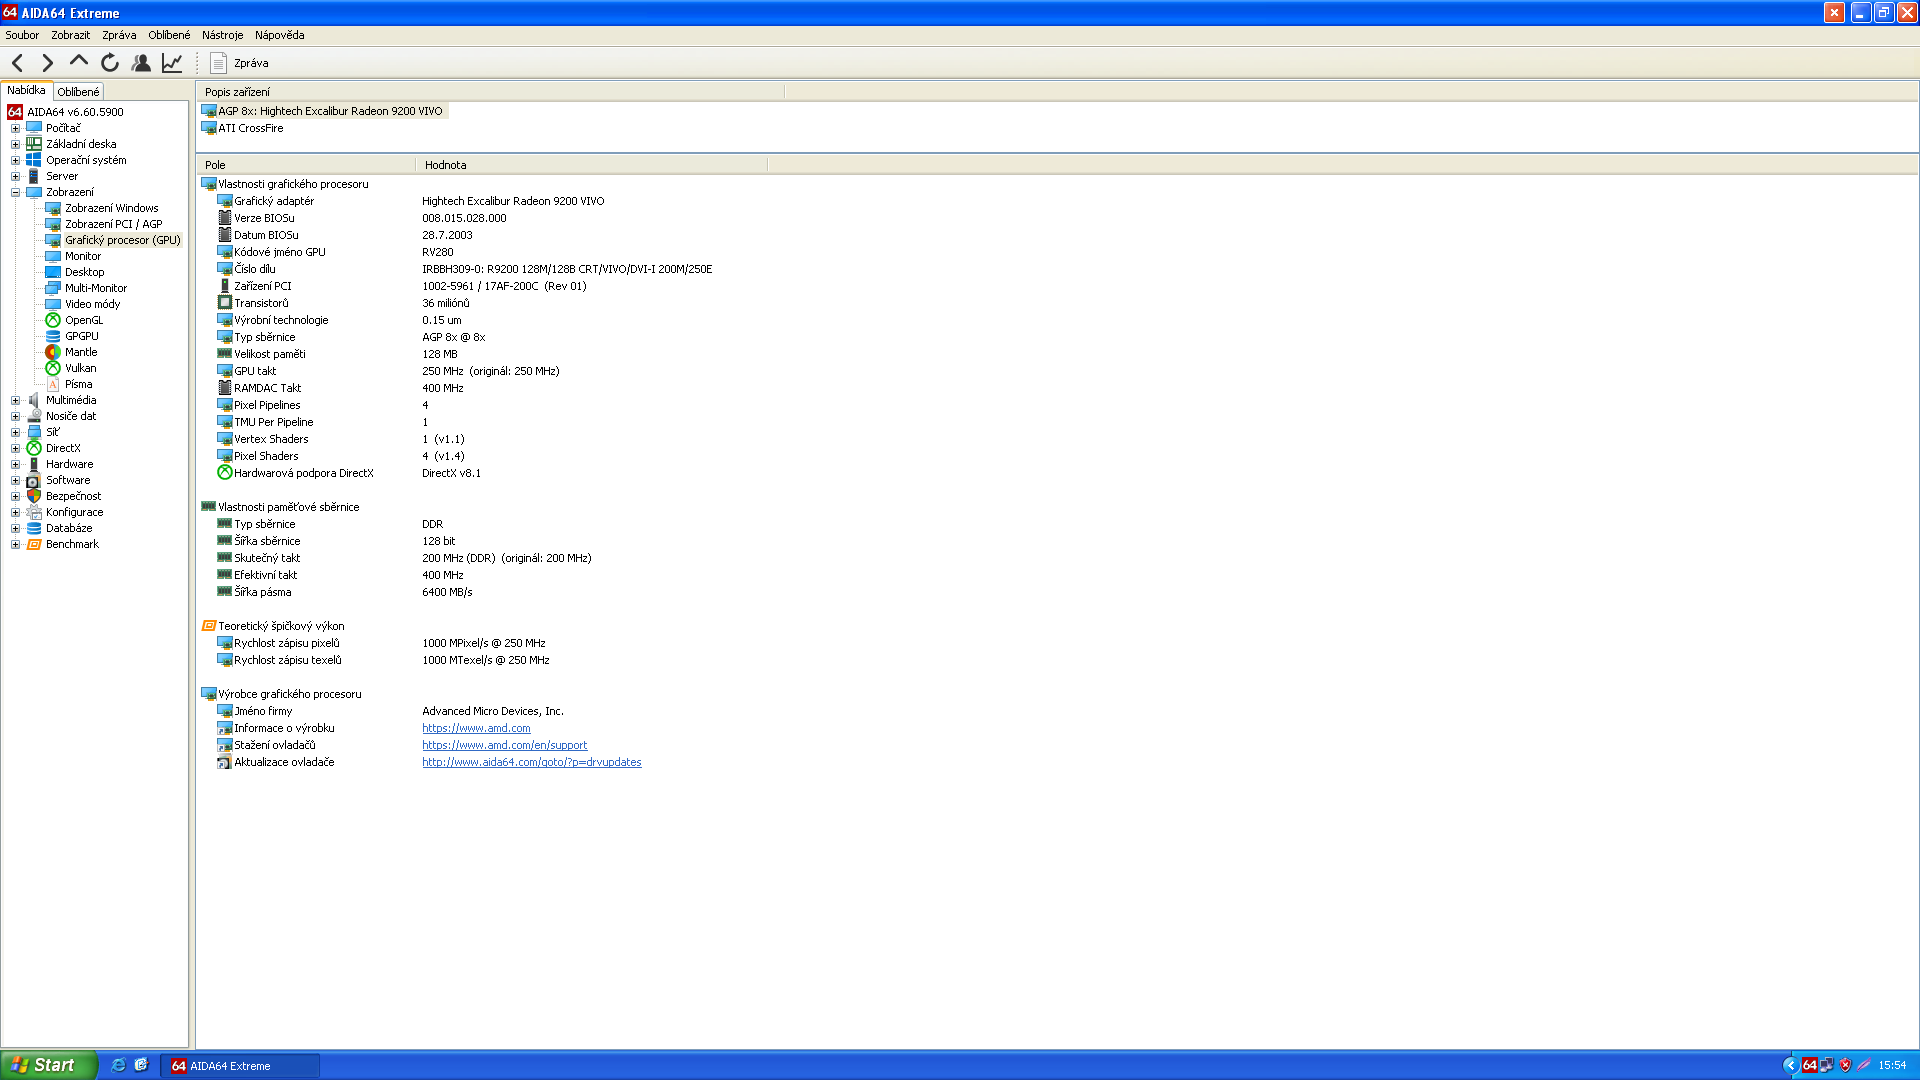
Task: Expand the Multimédia tree node
Action: (x=15, y=400)
